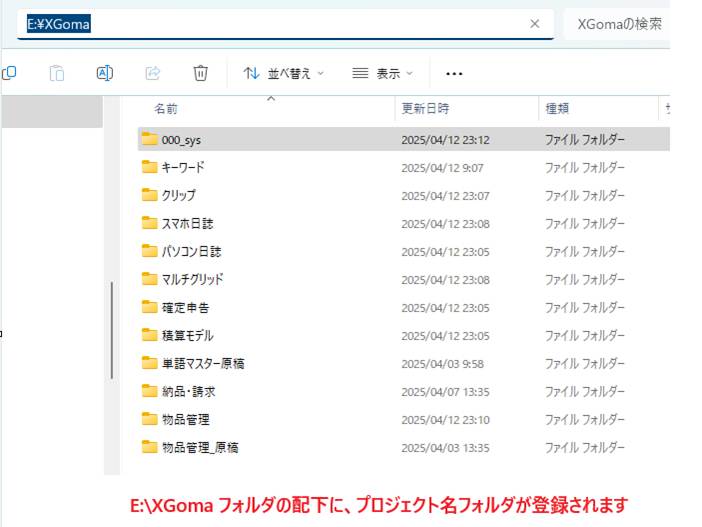This screenshot has width=702, height=527.
Task: Click ファイル フォルダー type of 確定申告 row
Action: (x=584, y=308)
